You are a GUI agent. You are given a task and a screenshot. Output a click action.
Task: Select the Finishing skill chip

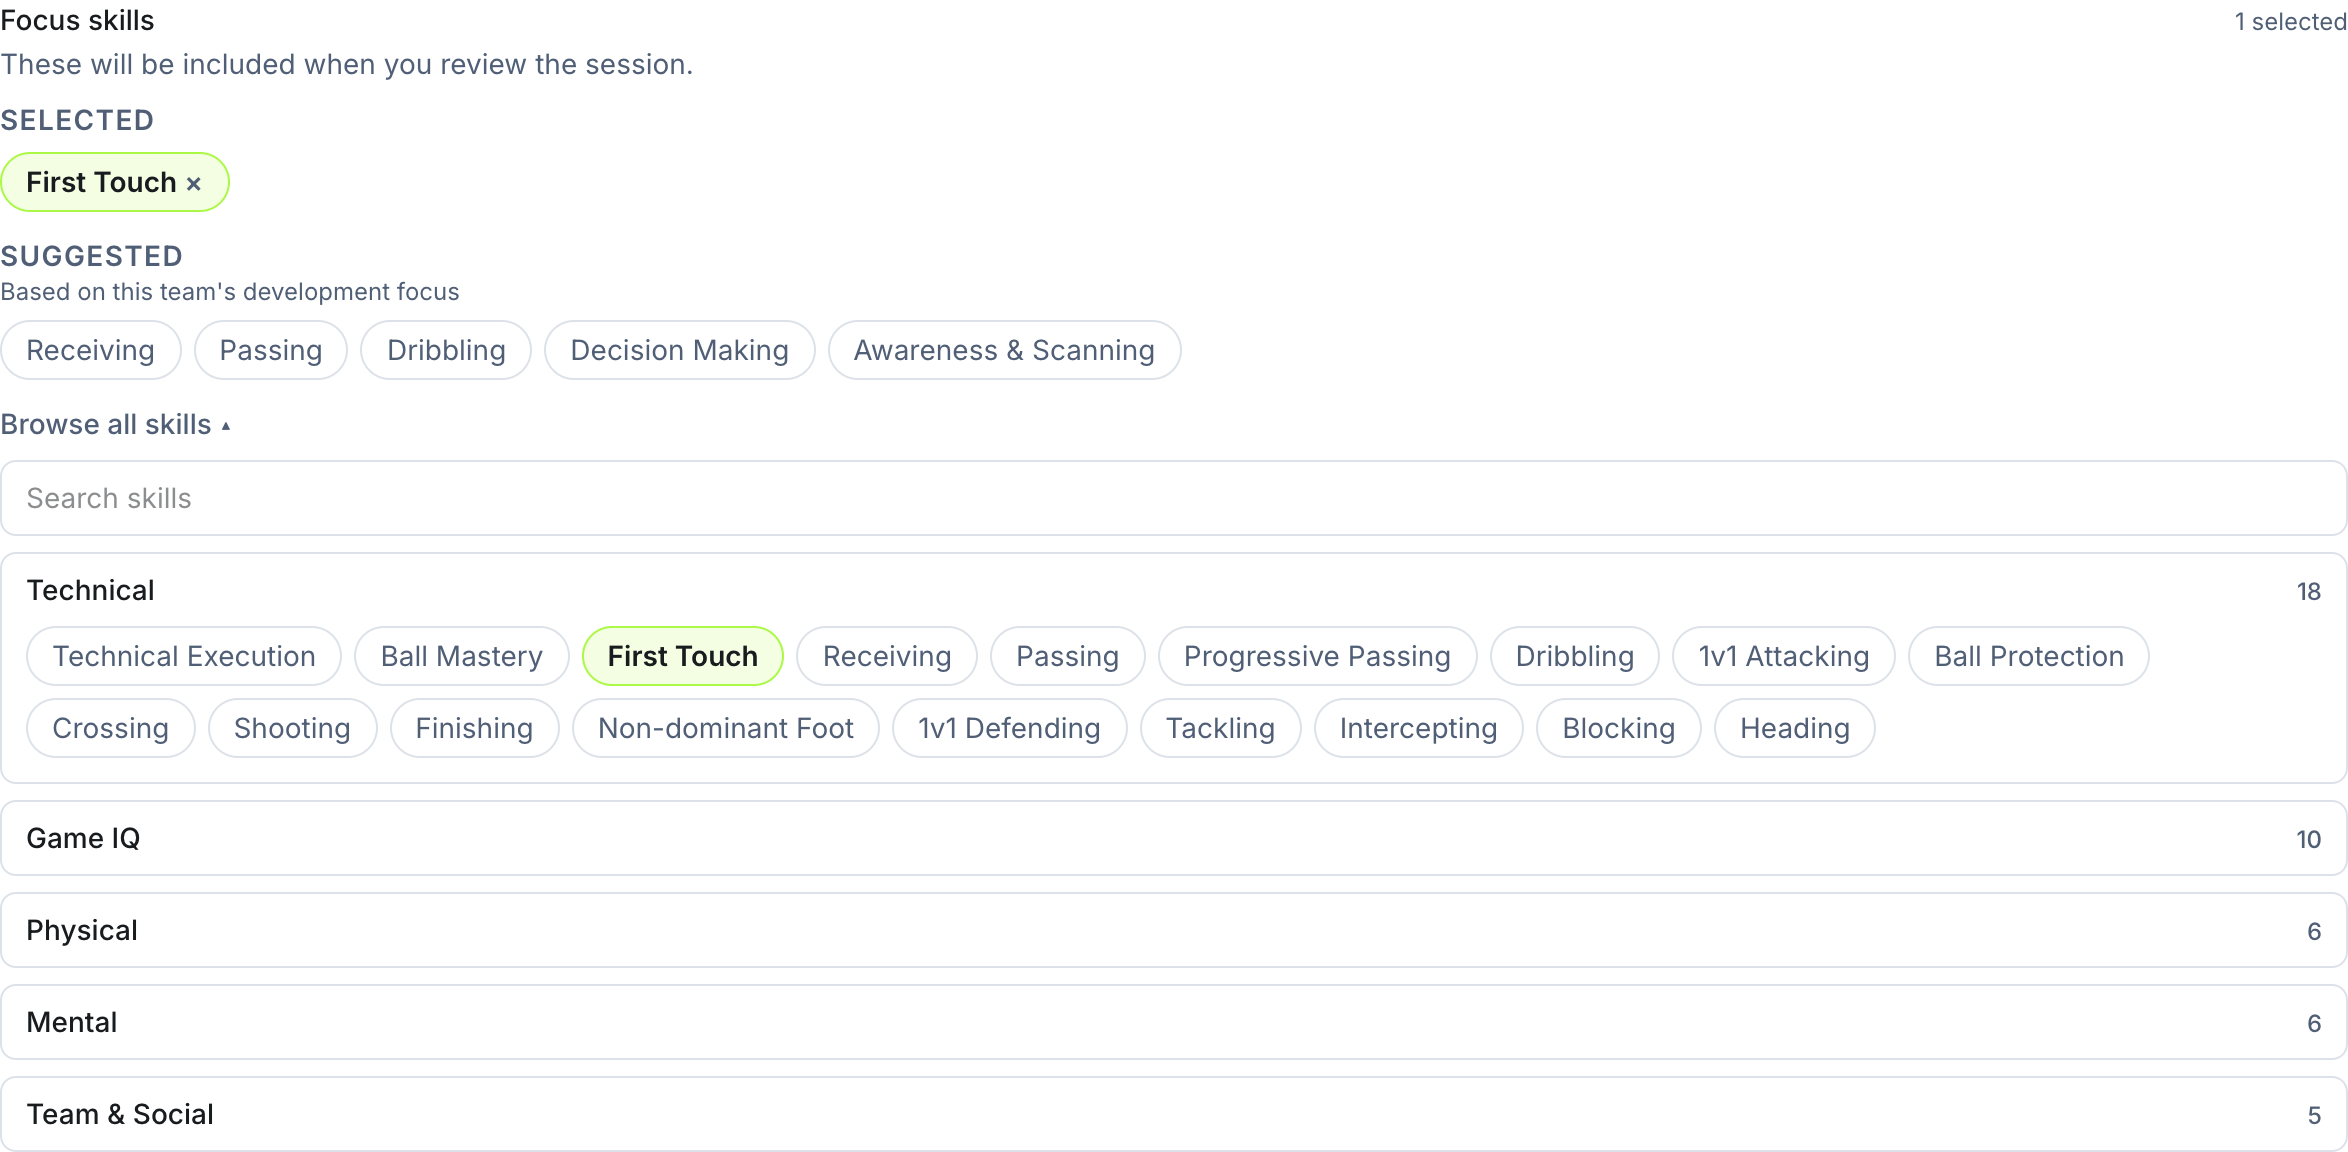coord(475,728)
